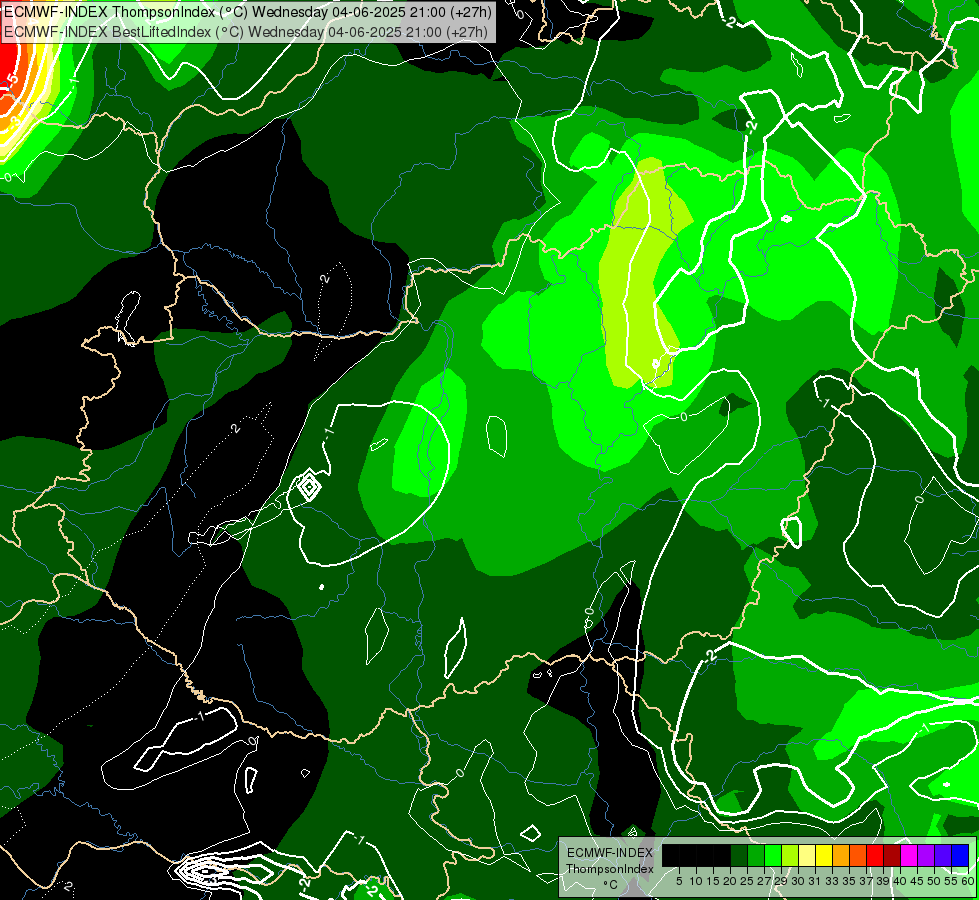Click the legend tick value 50
979x900 pixels.
tap(934, 881)
